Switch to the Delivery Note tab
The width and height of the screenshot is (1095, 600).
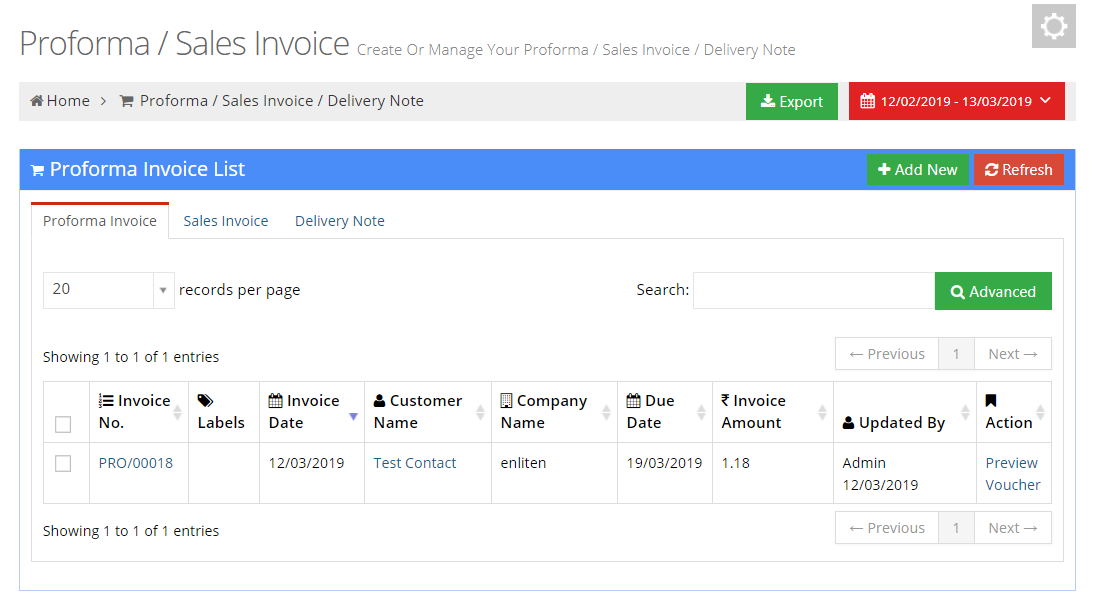point(339,221)
